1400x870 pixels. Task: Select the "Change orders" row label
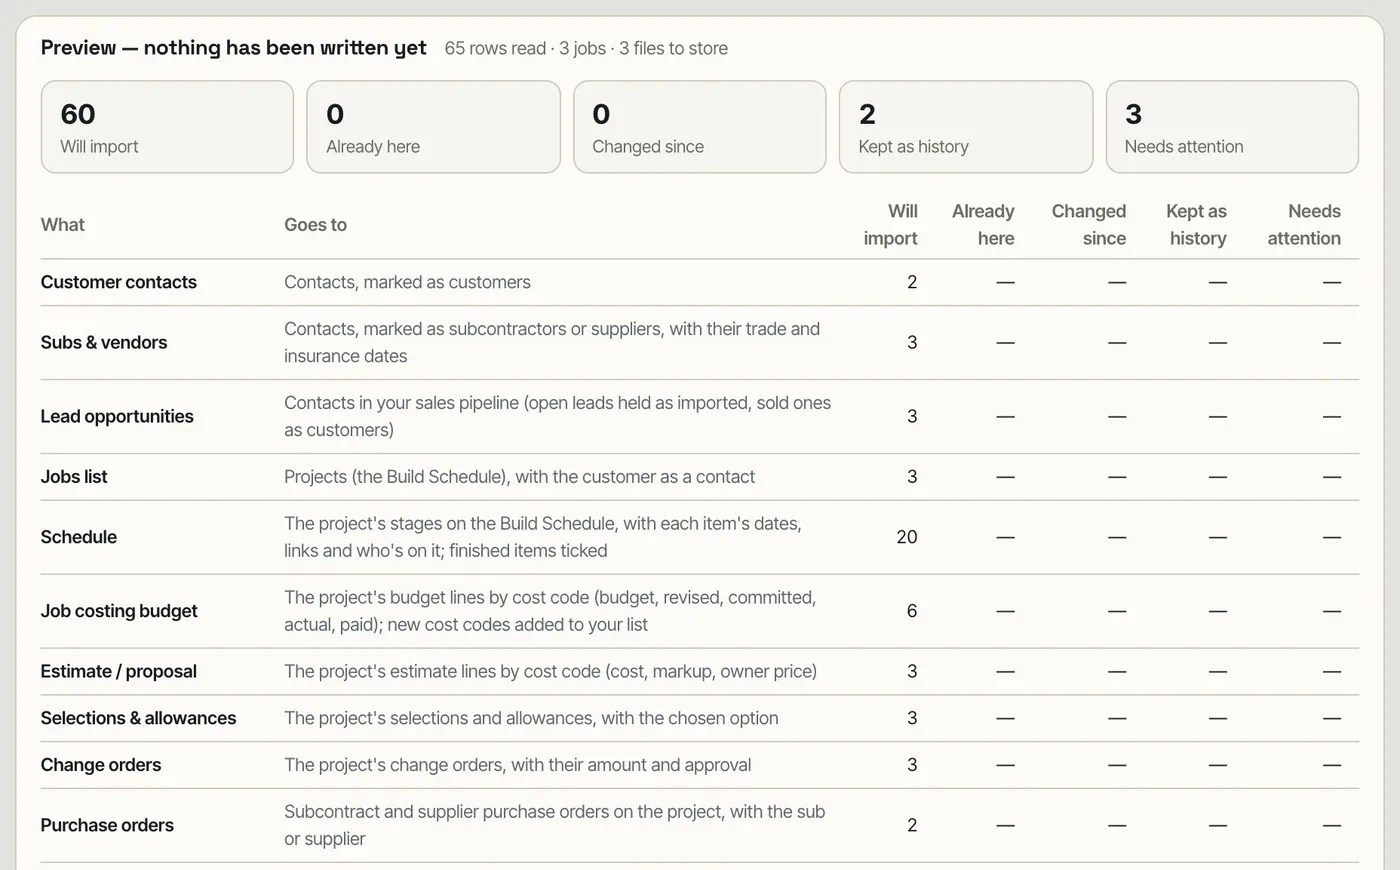pos(101,765)
